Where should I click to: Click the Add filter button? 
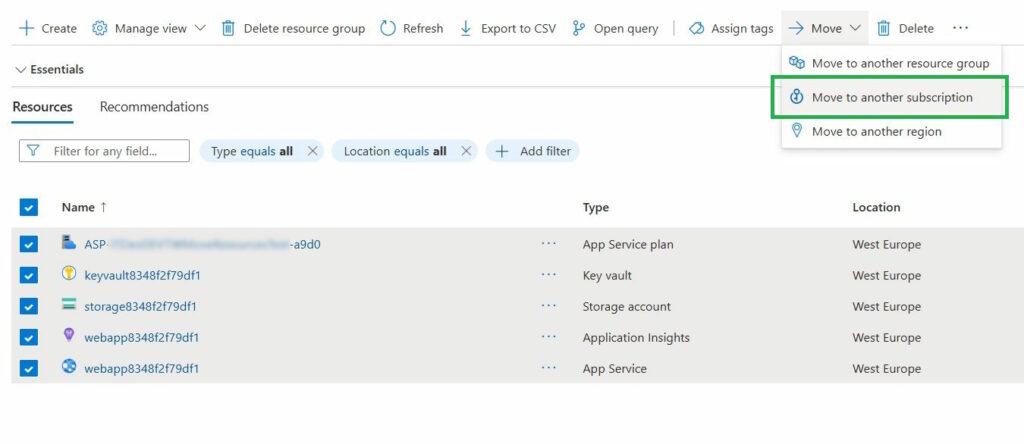click(533, 151)
